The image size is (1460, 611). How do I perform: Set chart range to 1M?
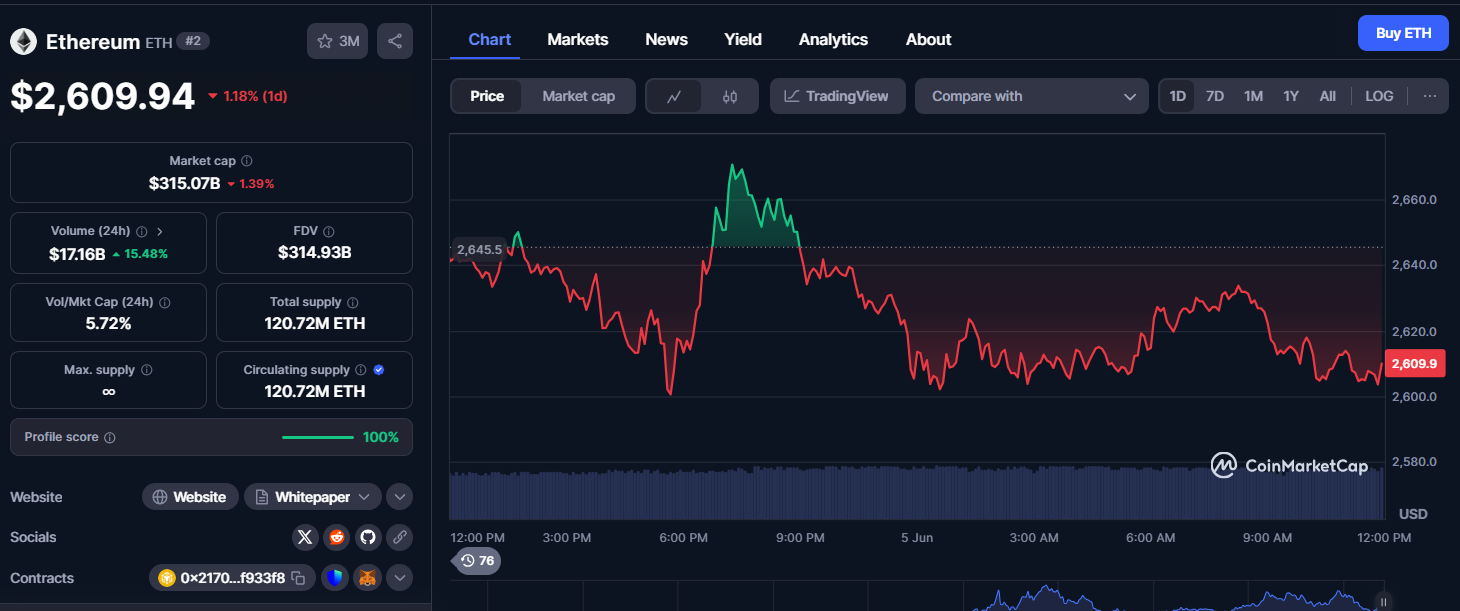point(1253,96)
